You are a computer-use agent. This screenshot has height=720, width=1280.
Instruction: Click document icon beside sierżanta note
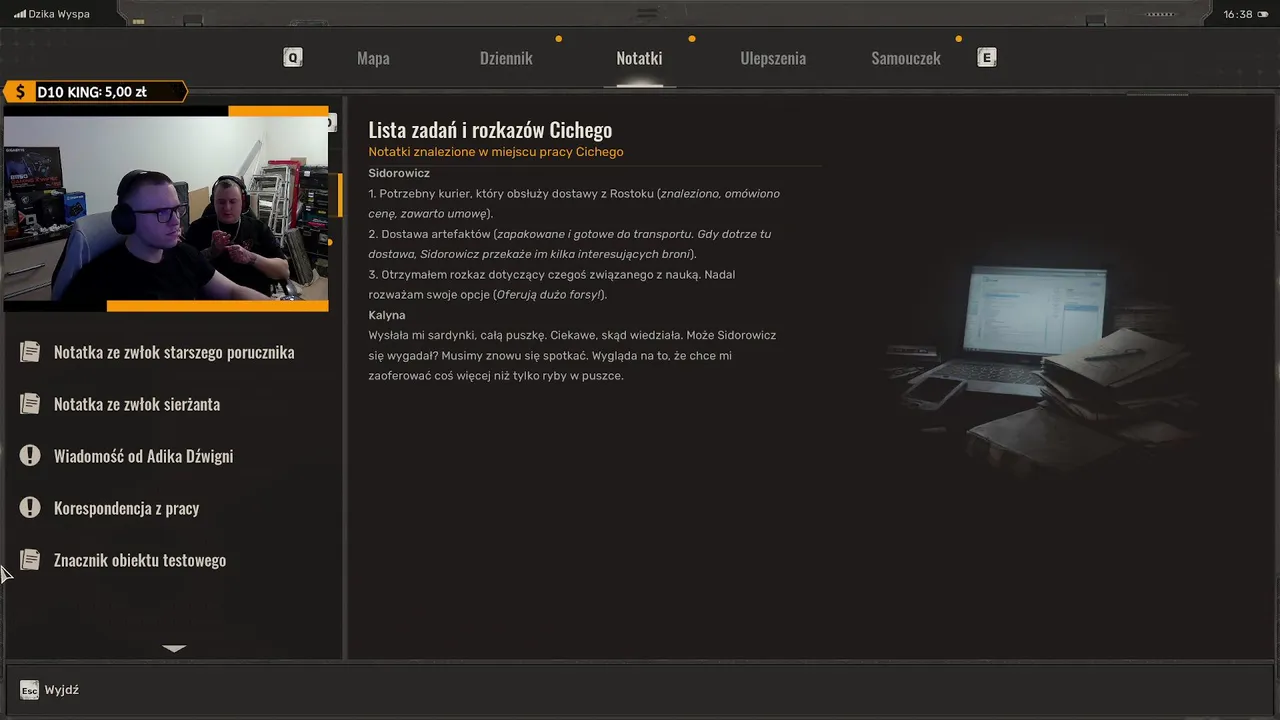[30, 404]
